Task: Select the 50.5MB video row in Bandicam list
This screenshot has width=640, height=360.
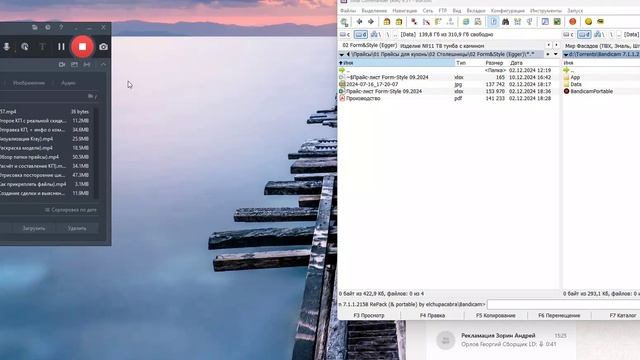Action: pos(45,157)
